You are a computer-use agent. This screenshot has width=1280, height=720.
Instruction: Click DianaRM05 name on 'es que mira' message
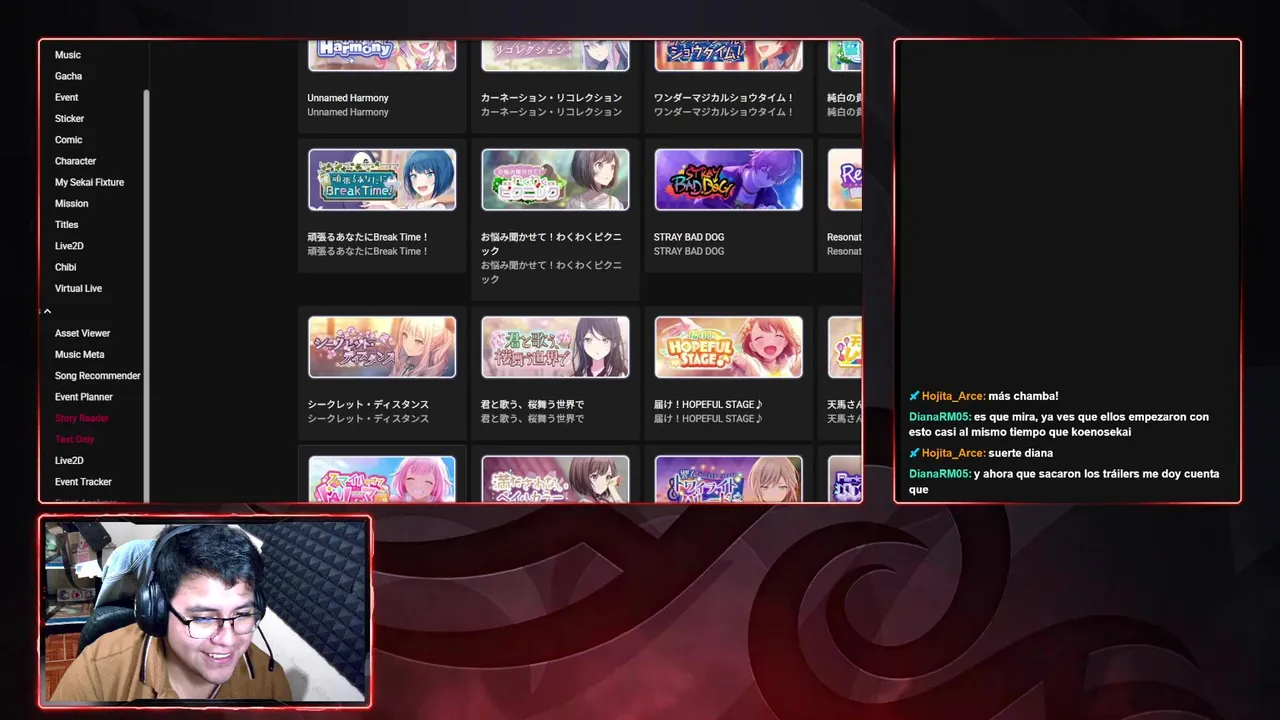point(940,417)
